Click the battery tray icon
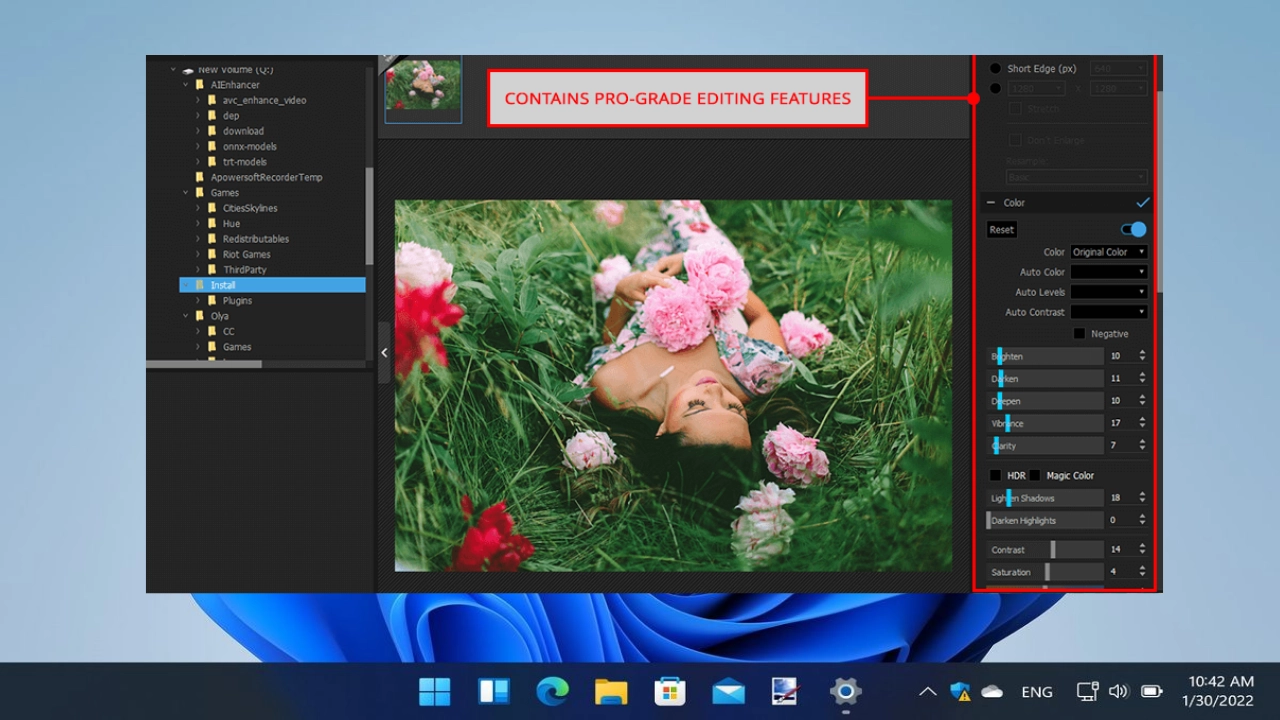The width and height of the screenshot is (1280, 720). click(1152, 692)
